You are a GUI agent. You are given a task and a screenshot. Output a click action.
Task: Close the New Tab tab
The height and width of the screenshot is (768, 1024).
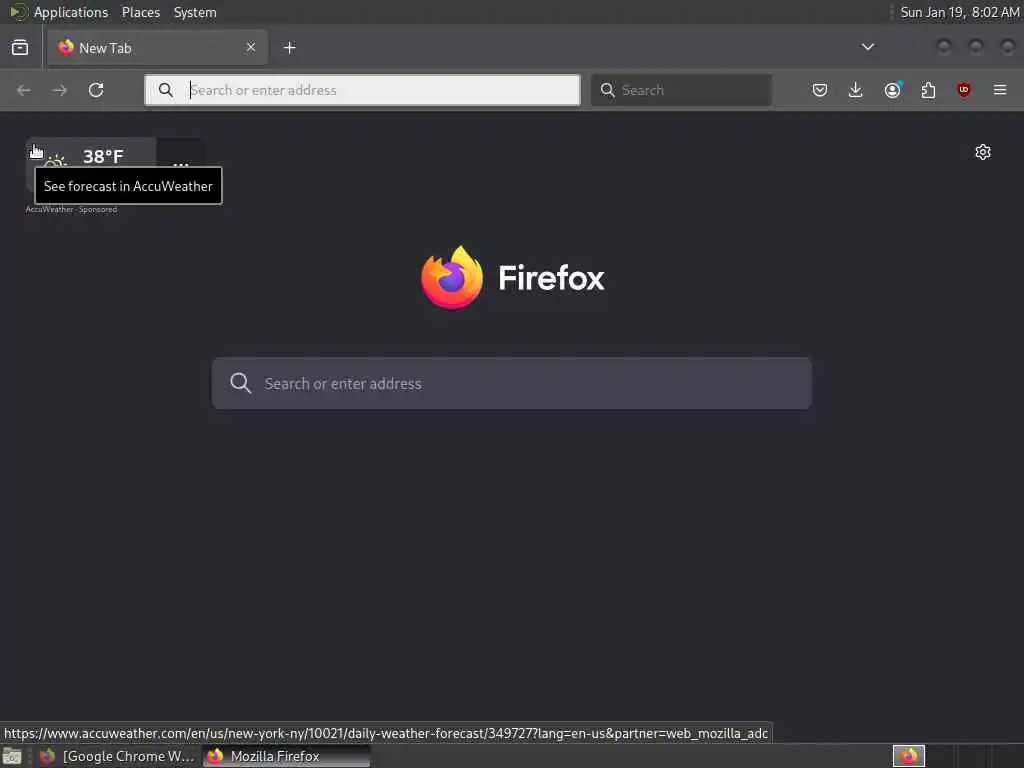(251, 48)
